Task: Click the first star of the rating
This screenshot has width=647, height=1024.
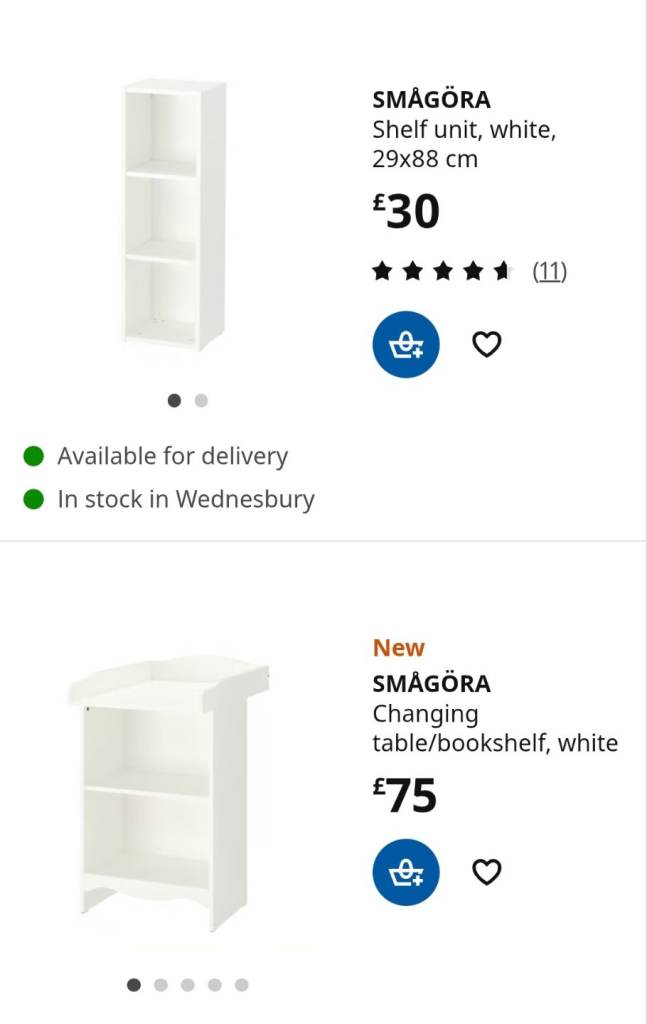Action: [383, 269]
